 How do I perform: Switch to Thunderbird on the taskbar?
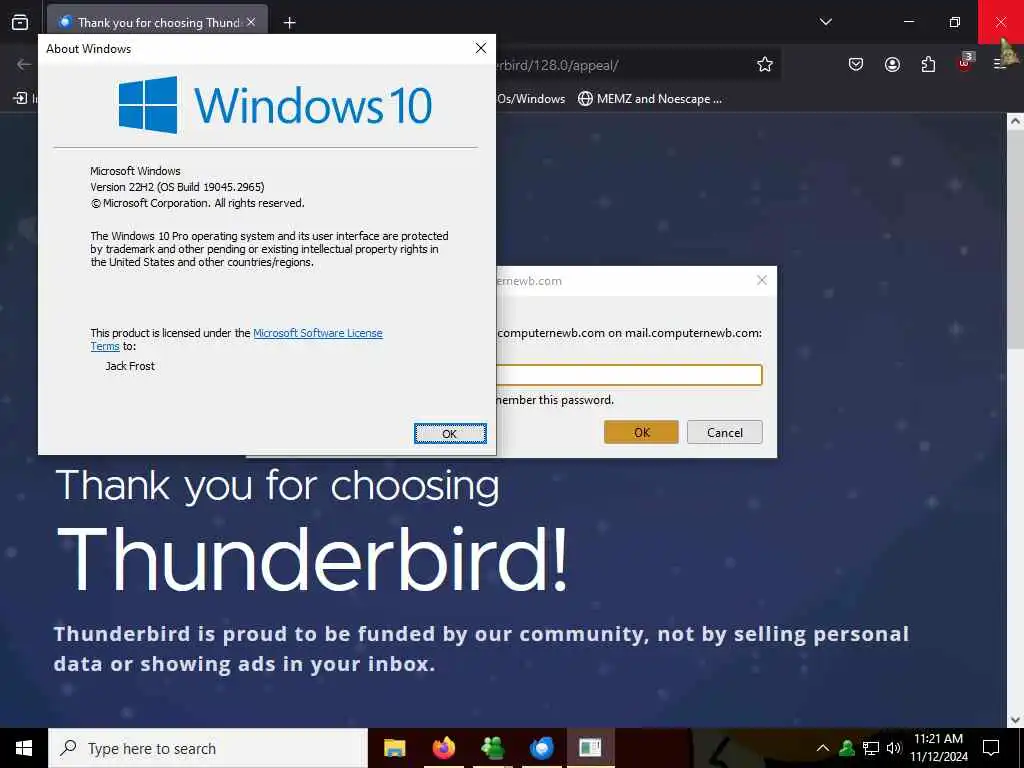tap(541, 748)
